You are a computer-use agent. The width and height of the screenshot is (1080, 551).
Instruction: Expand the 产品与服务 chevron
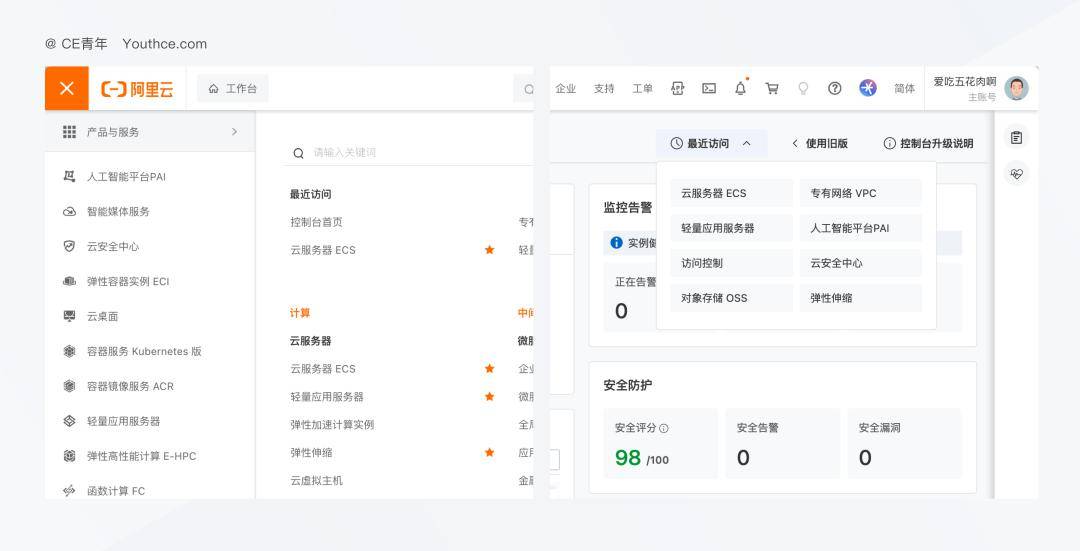pyautogui.click(x=234, y=132)
